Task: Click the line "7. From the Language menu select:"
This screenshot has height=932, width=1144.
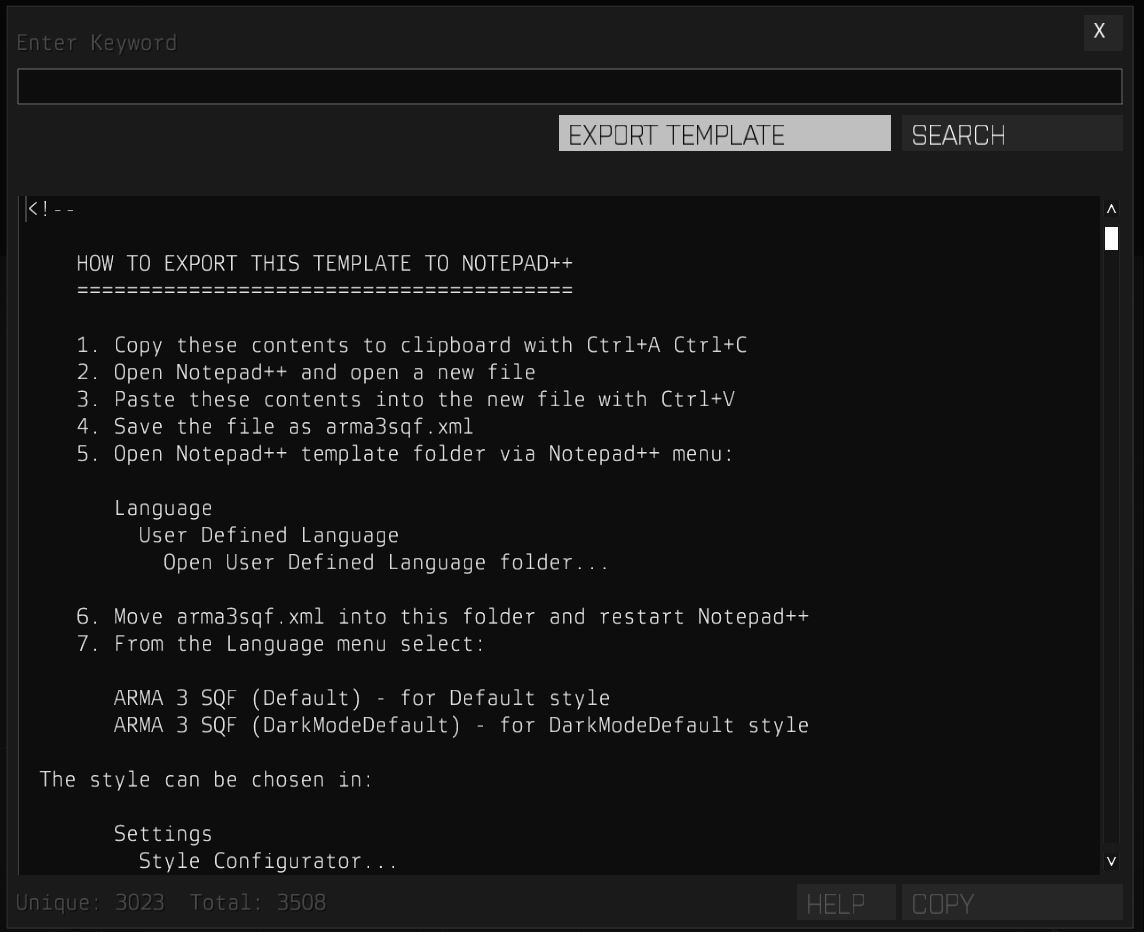Action: 281,644
